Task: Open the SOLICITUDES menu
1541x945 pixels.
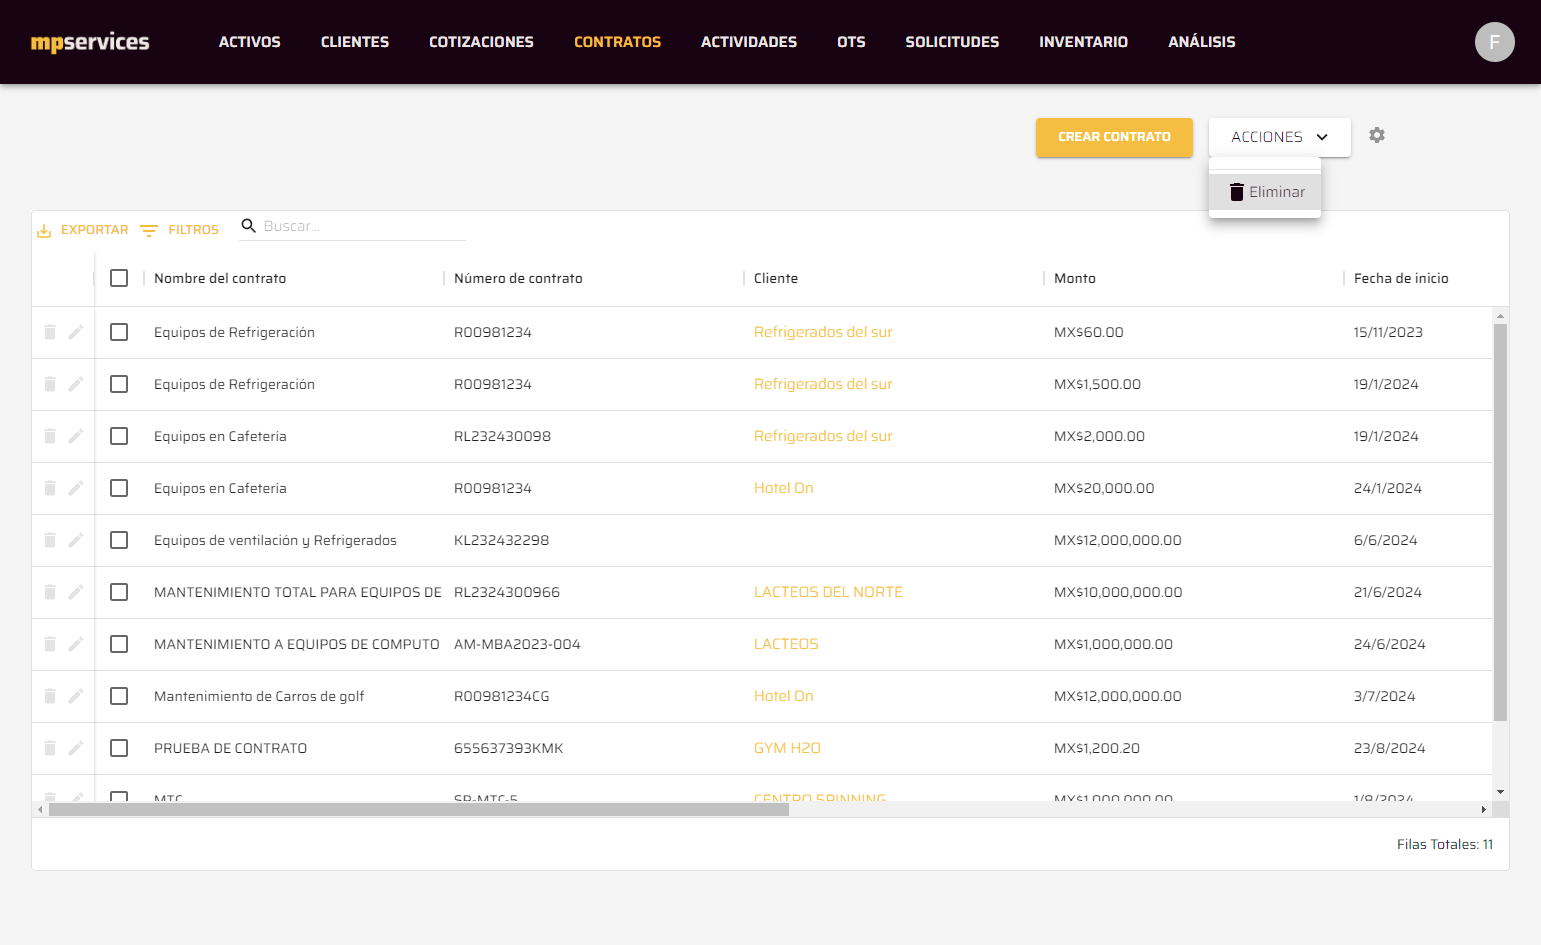Action: click(x=952, y=42)
